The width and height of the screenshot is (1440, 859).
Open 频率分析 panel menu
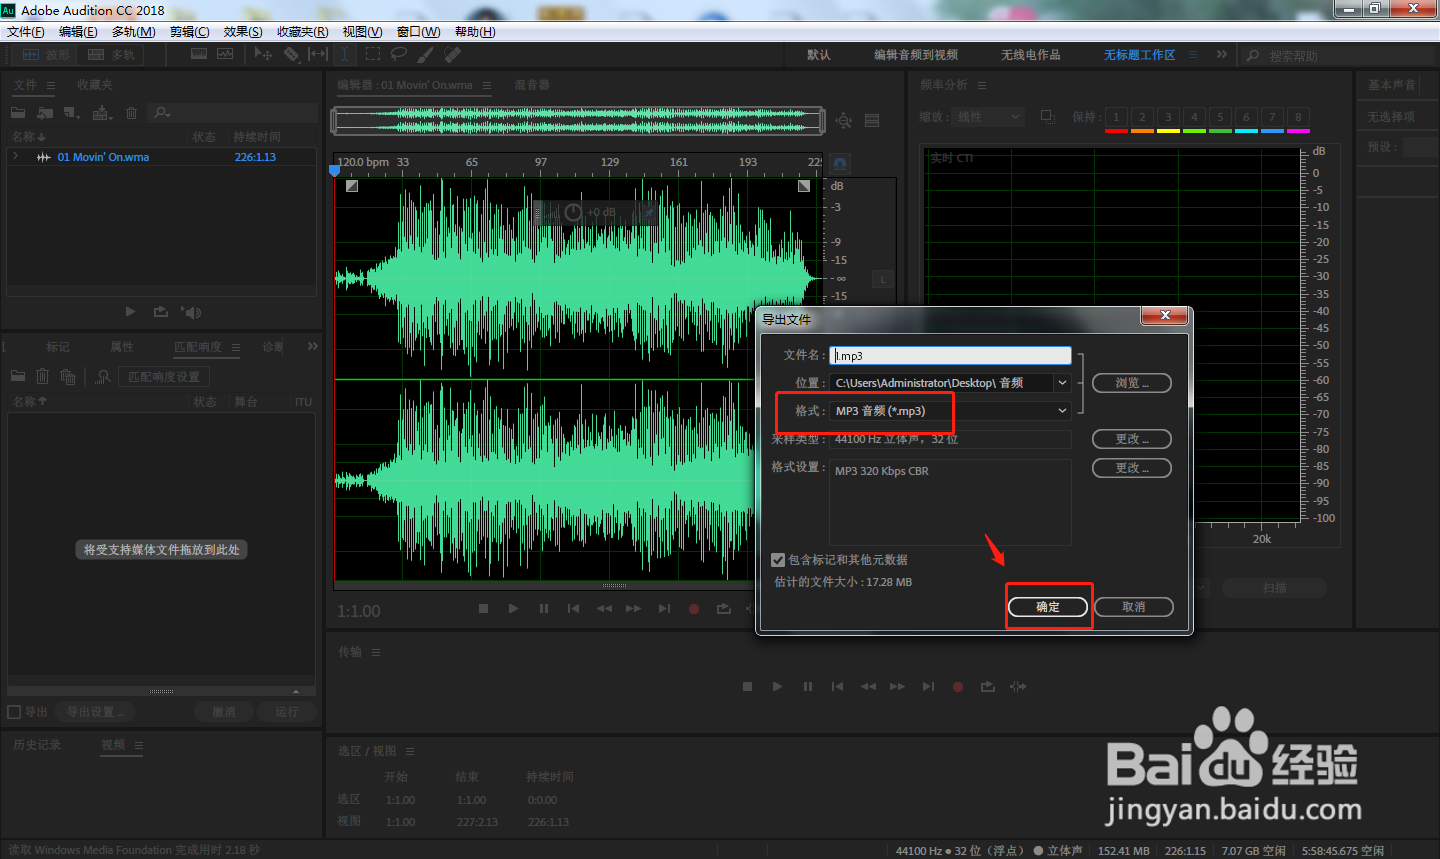coord(982,85)
